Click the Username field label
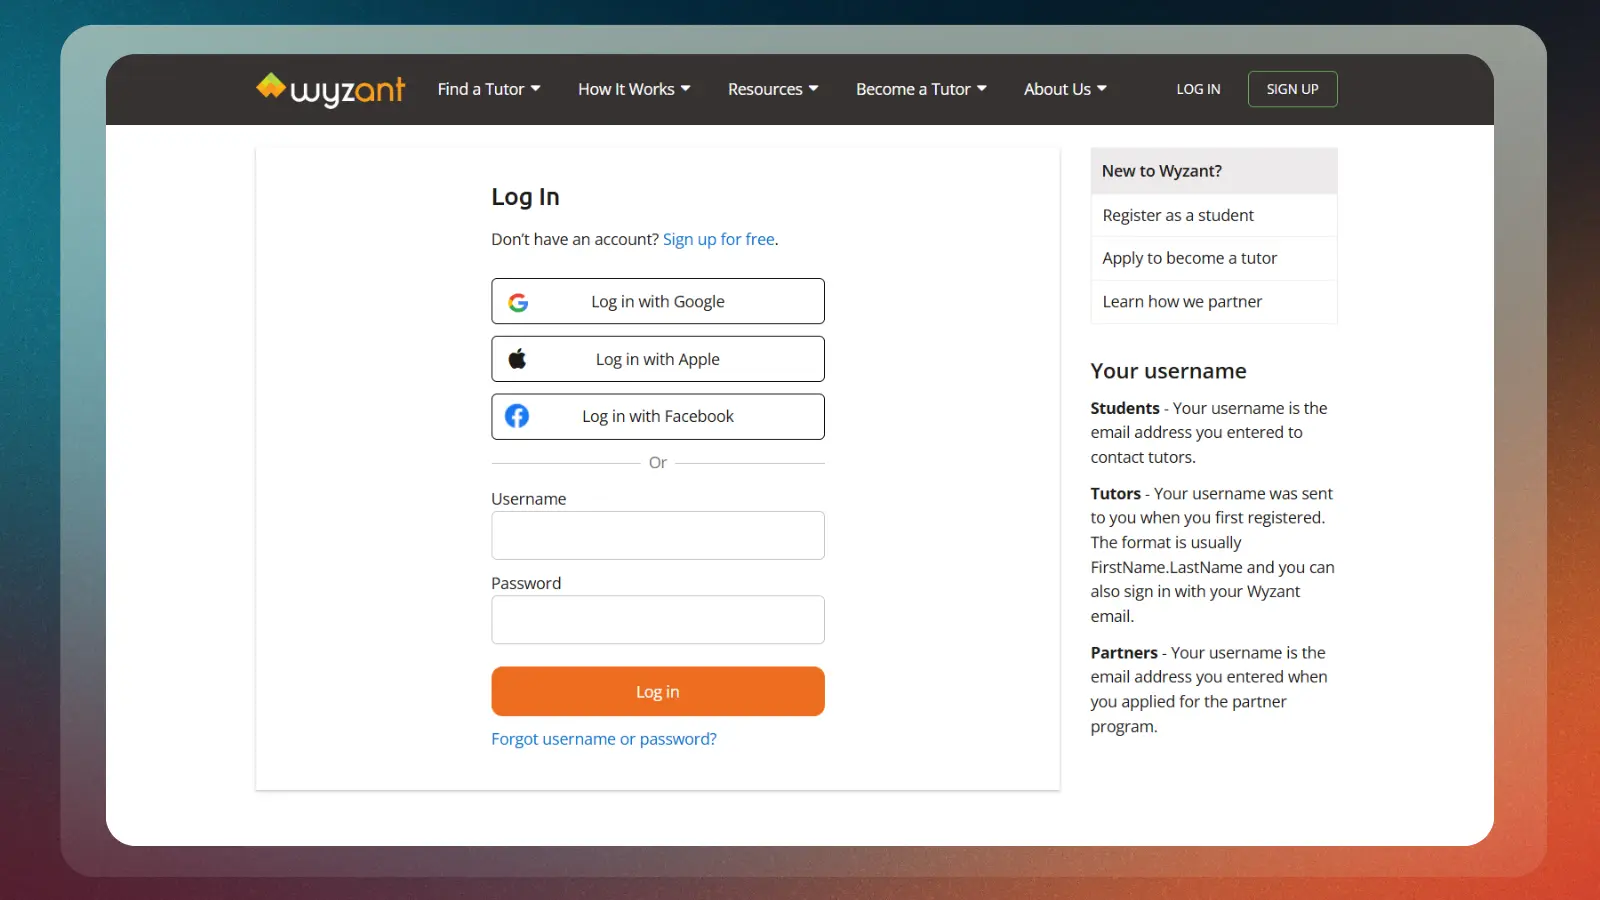Image resolution: width=1600 pixels, height=900 pixels. tap(529, 499)
